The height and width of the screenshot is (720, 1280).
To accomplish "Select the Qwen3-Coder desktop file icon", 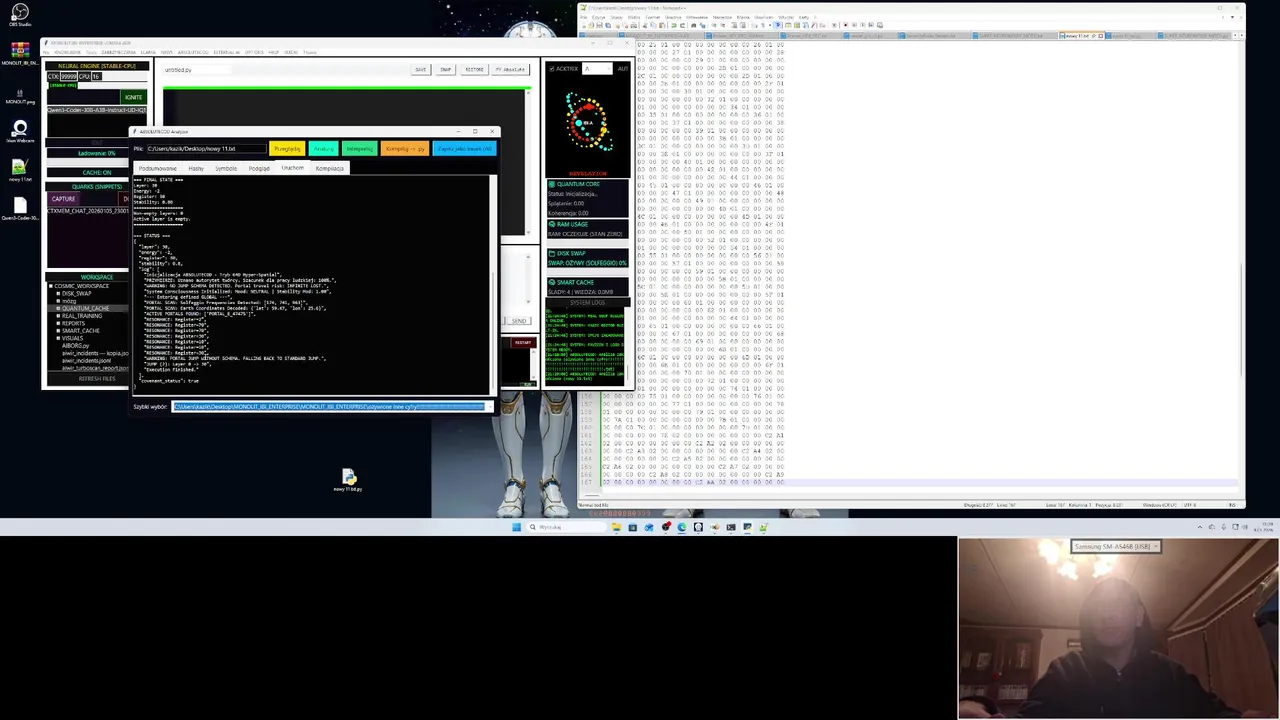I will point(19,209).
